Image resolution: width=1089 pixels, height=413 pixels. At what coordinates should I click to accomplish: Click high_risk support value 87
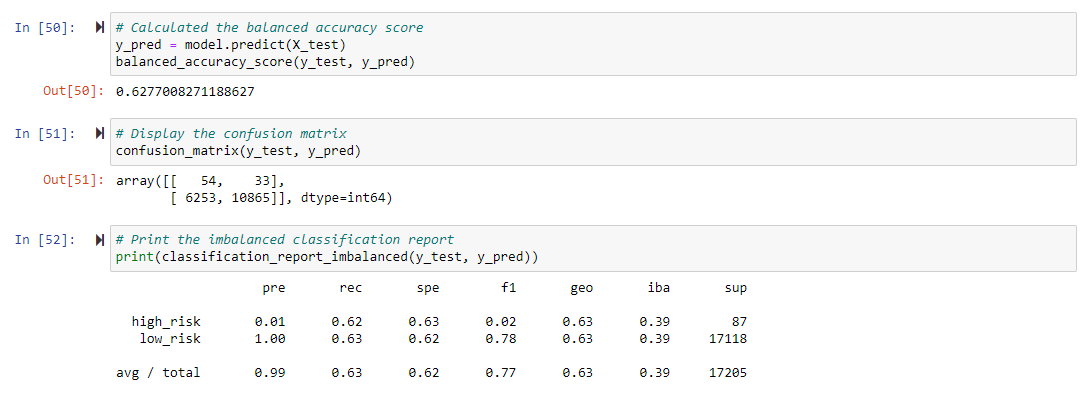[740, 322]
